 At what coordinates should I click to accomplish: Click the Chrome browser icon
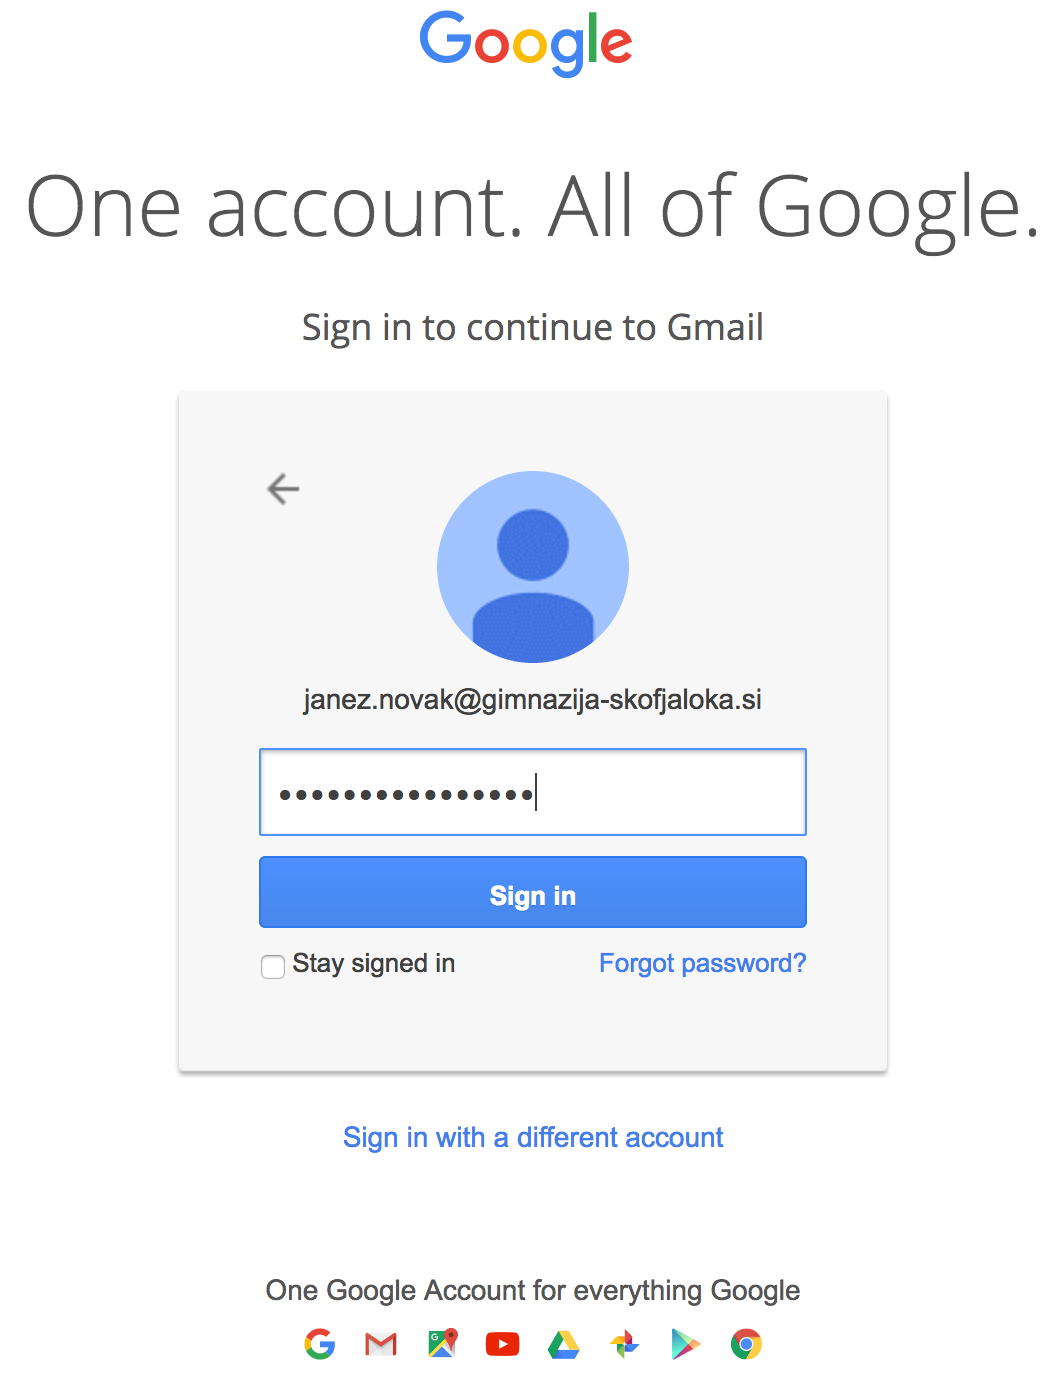point(746,1344)
